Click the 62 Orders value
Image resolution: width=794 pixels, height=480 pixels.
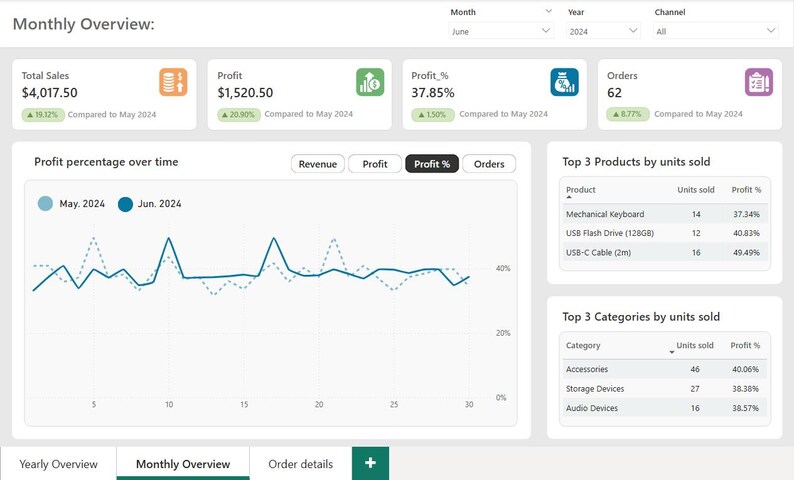coord(614,93)
